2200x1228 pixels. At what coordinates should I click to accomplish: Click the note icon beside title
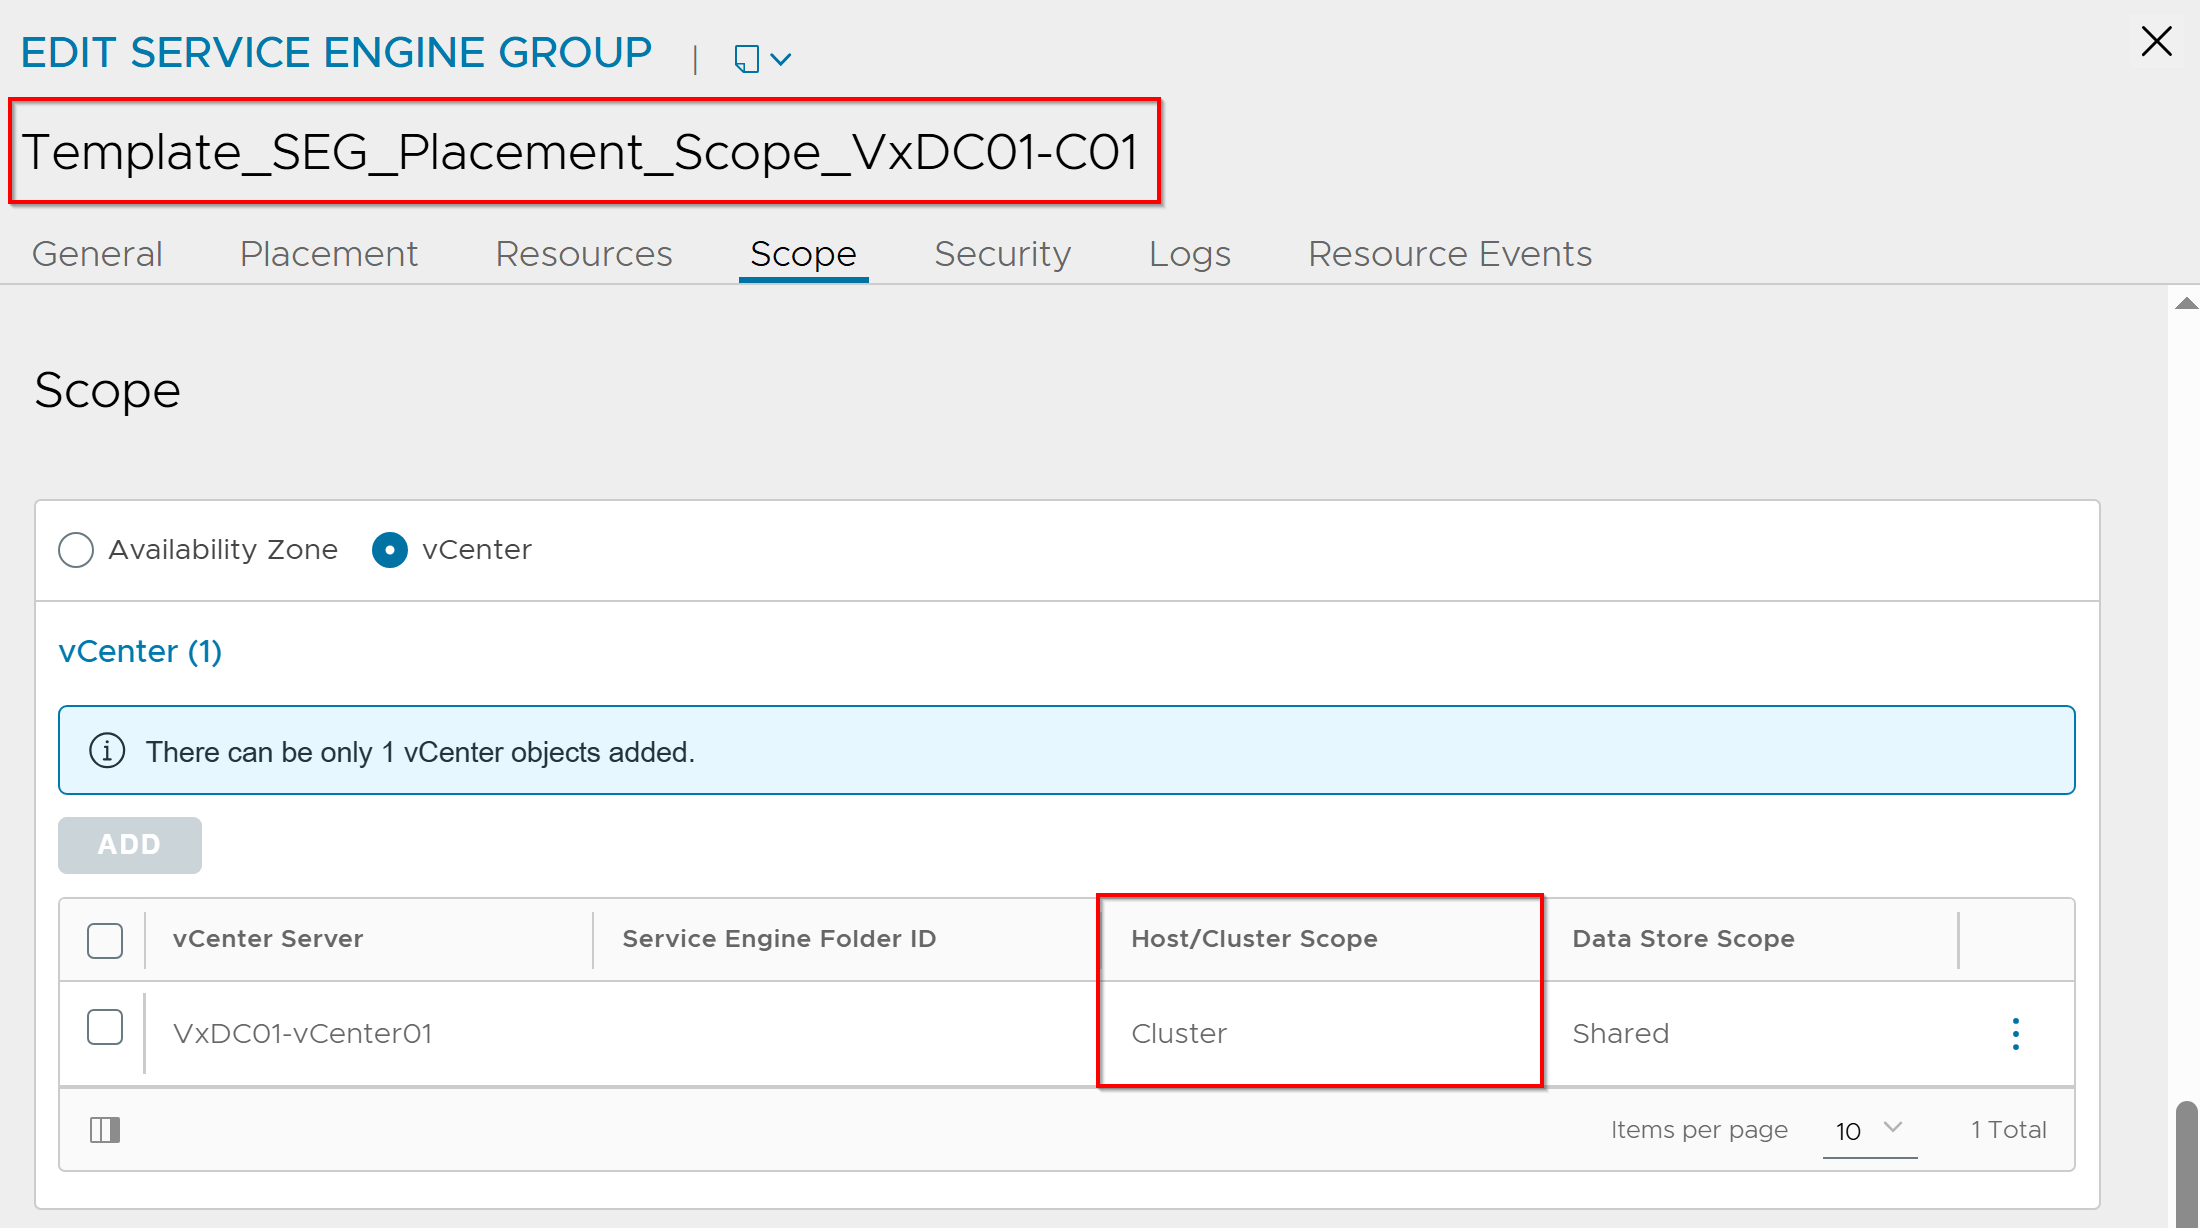(746, 59)
